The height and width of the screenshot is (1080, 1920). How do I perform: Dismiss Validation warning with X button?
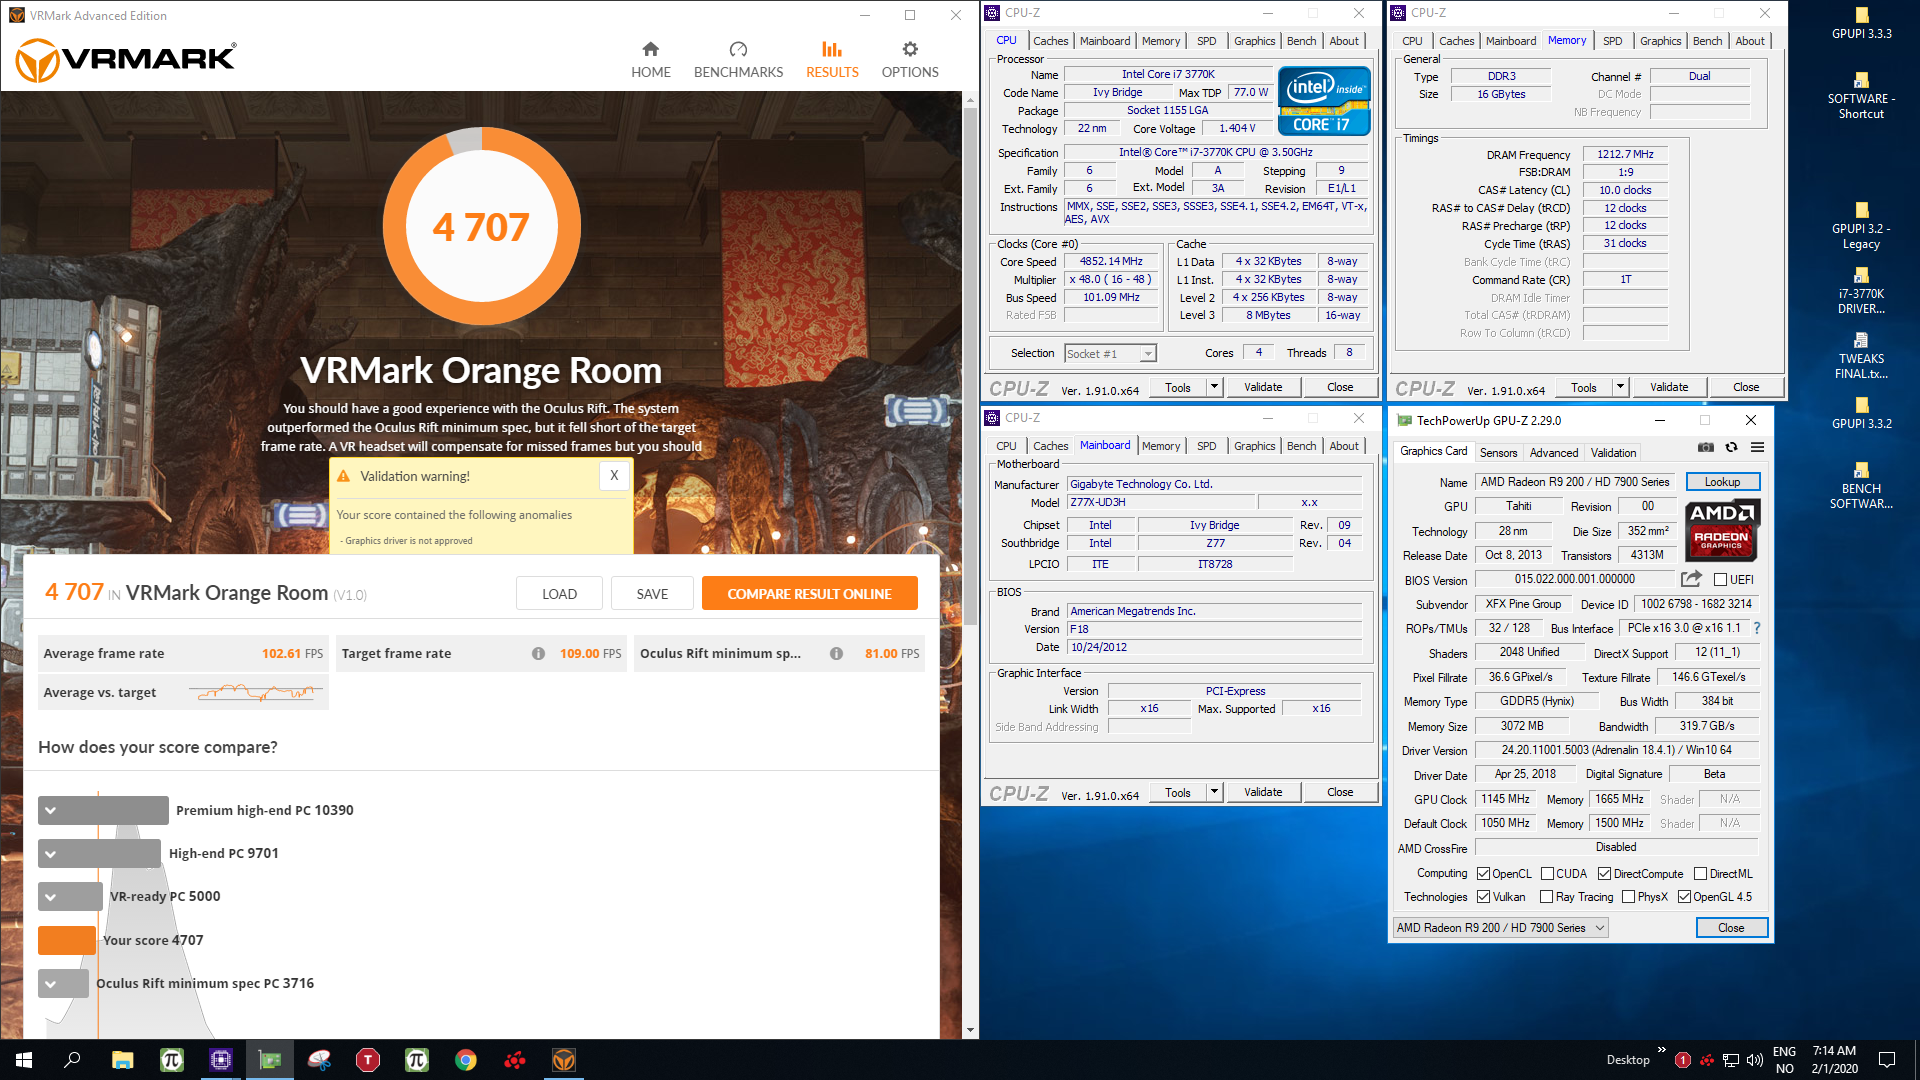point(614,476)
